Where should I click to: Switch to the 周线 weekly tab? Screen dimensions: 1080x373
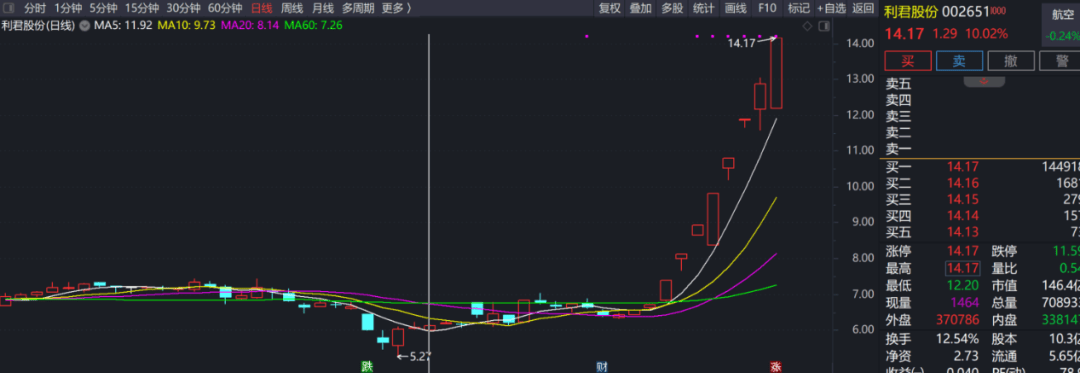click(292, 9)
